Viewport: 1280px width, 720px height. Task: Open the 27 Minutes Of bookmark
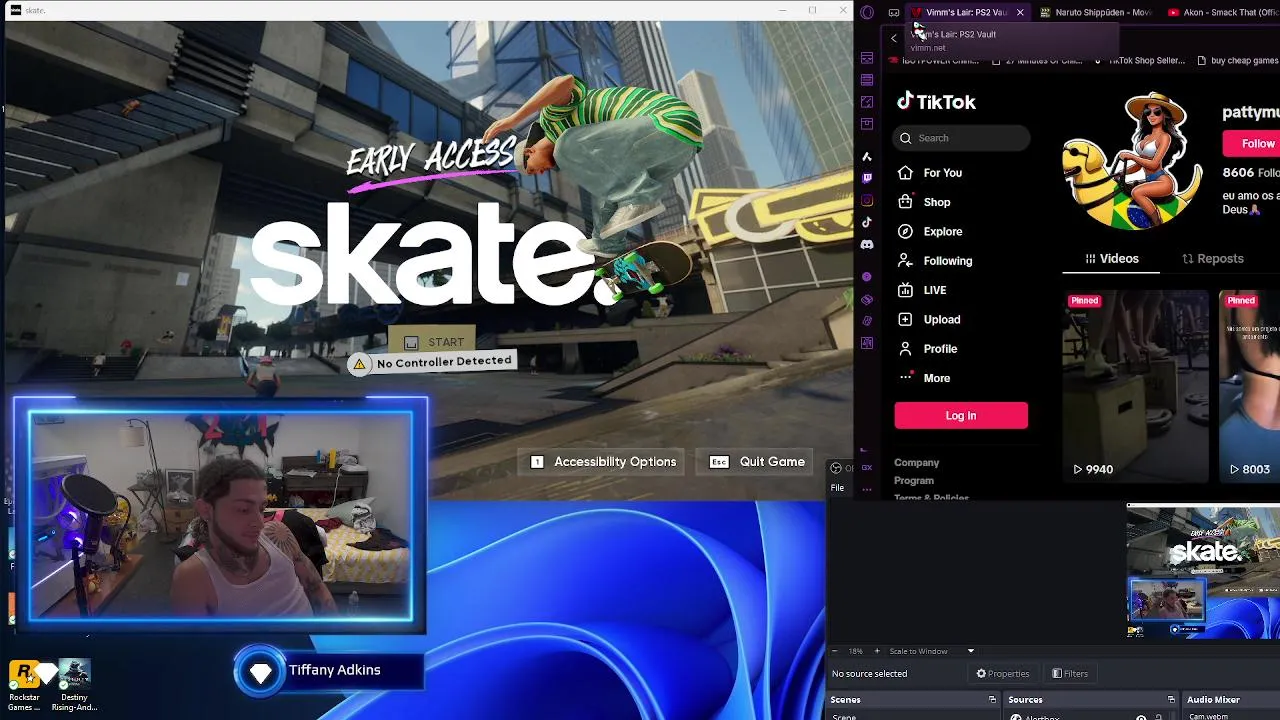1037,60
